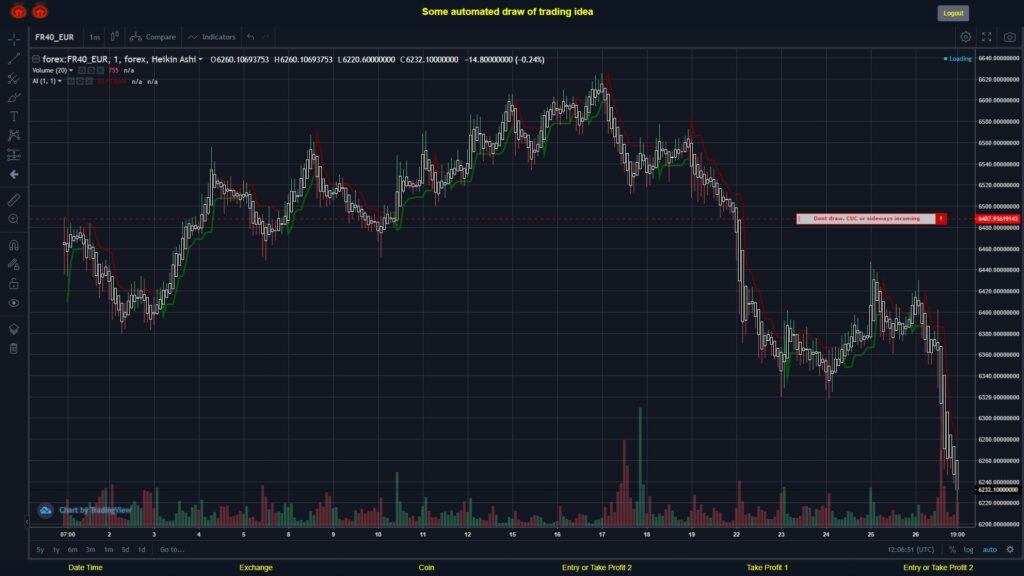
Task: Open the Heikin Ashi series dropdown arrow
Action: pyautogui.click(x=200, y=59)
